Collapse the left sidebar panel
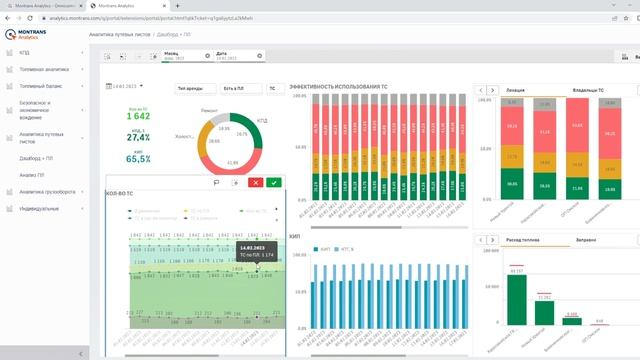The width and height of the screenshot is (640, 360). coord(81,354)
